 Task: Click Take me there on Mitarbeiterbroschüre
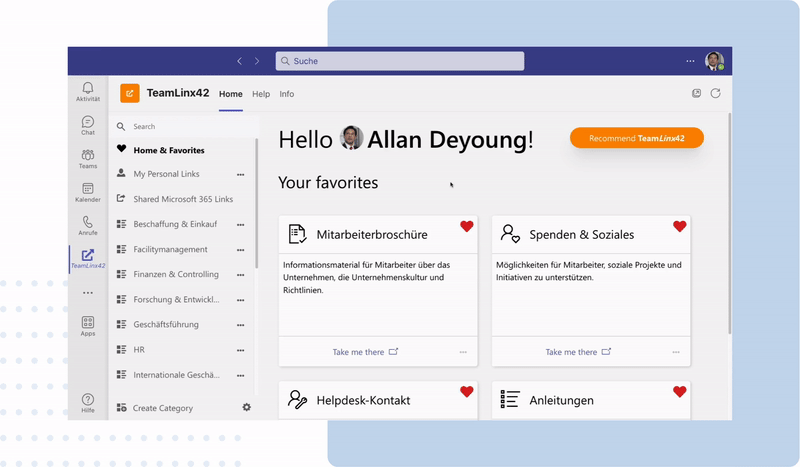[x=365, y=352]
